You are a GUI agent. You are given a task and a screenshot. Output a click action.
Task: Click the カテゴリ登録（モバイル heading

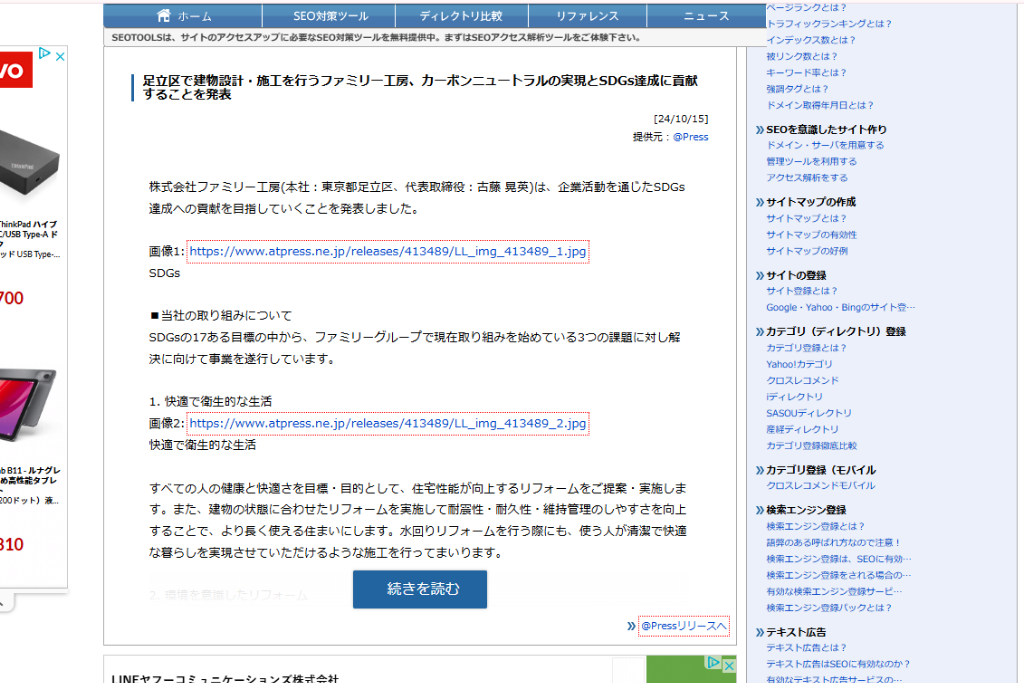point(821,469)
